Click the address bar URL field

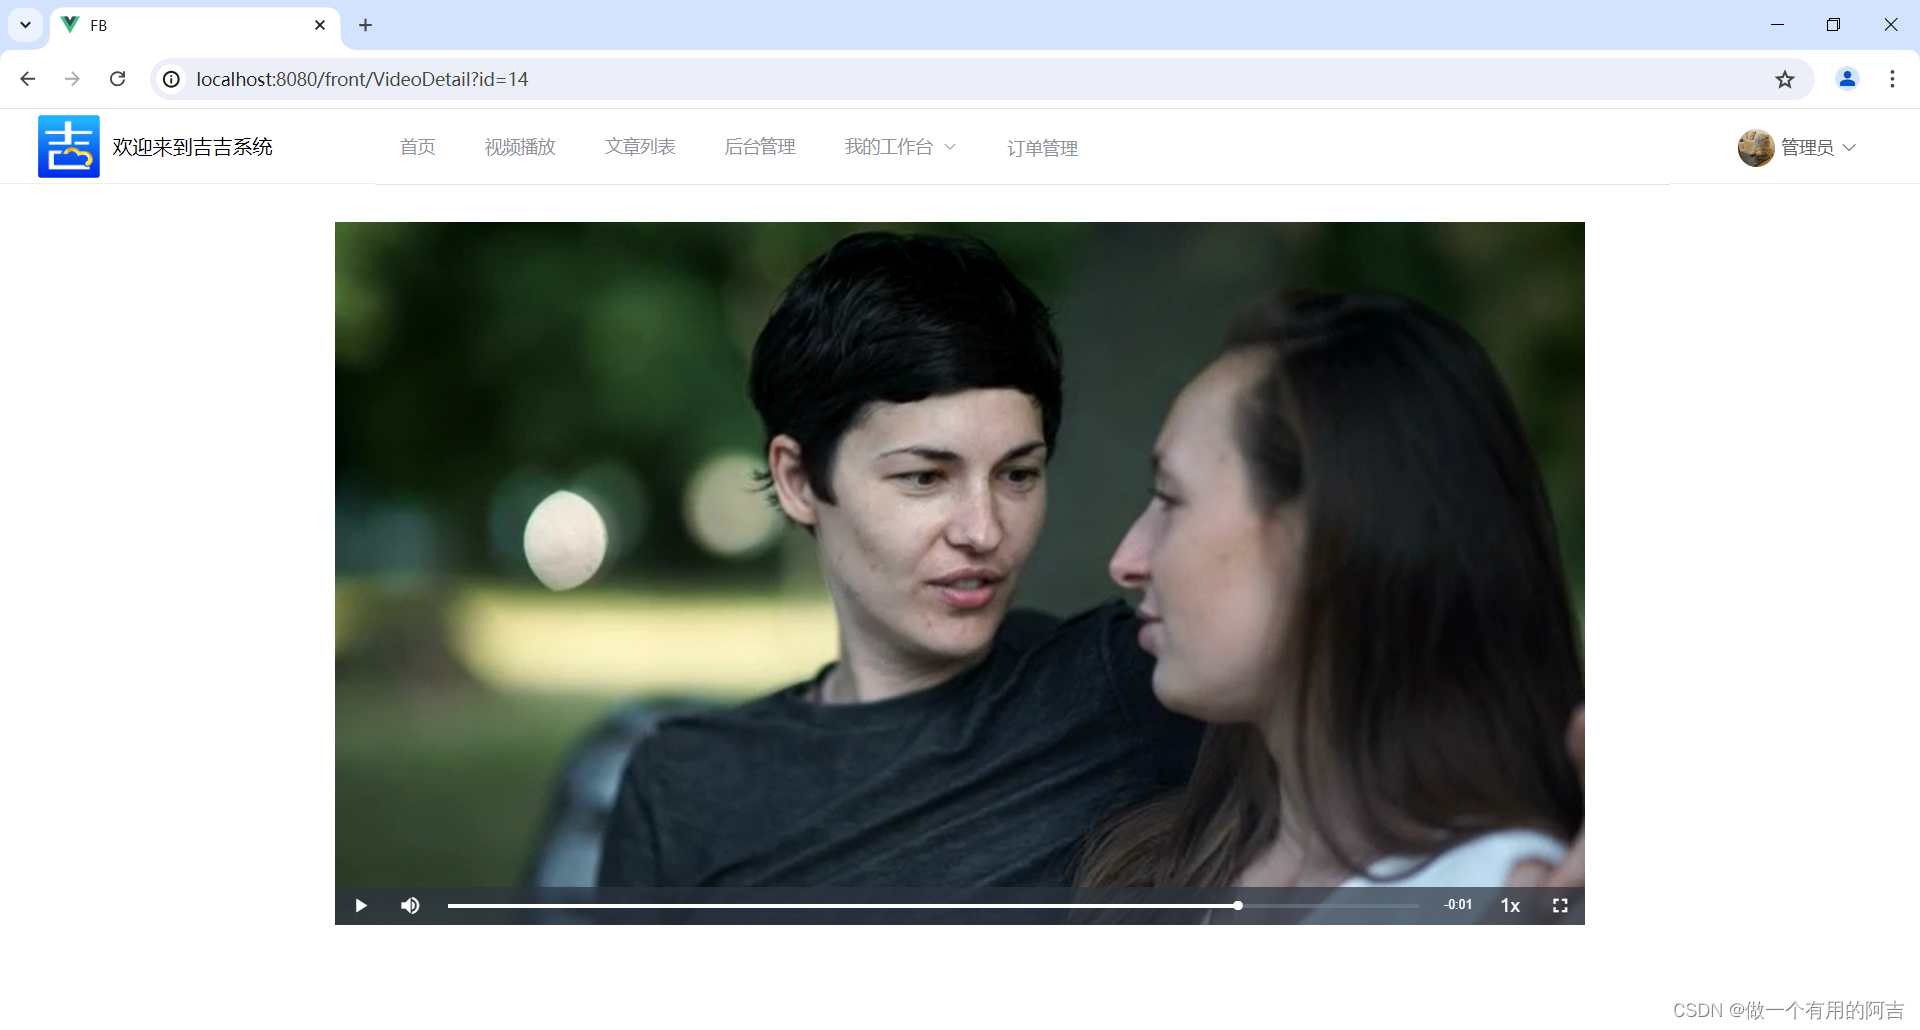[980, 79]
